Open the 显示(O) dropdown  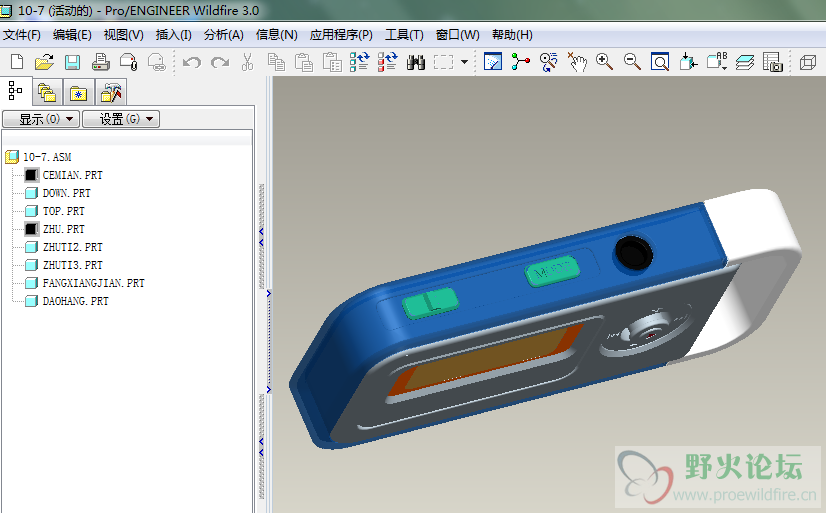coord(41,119)
